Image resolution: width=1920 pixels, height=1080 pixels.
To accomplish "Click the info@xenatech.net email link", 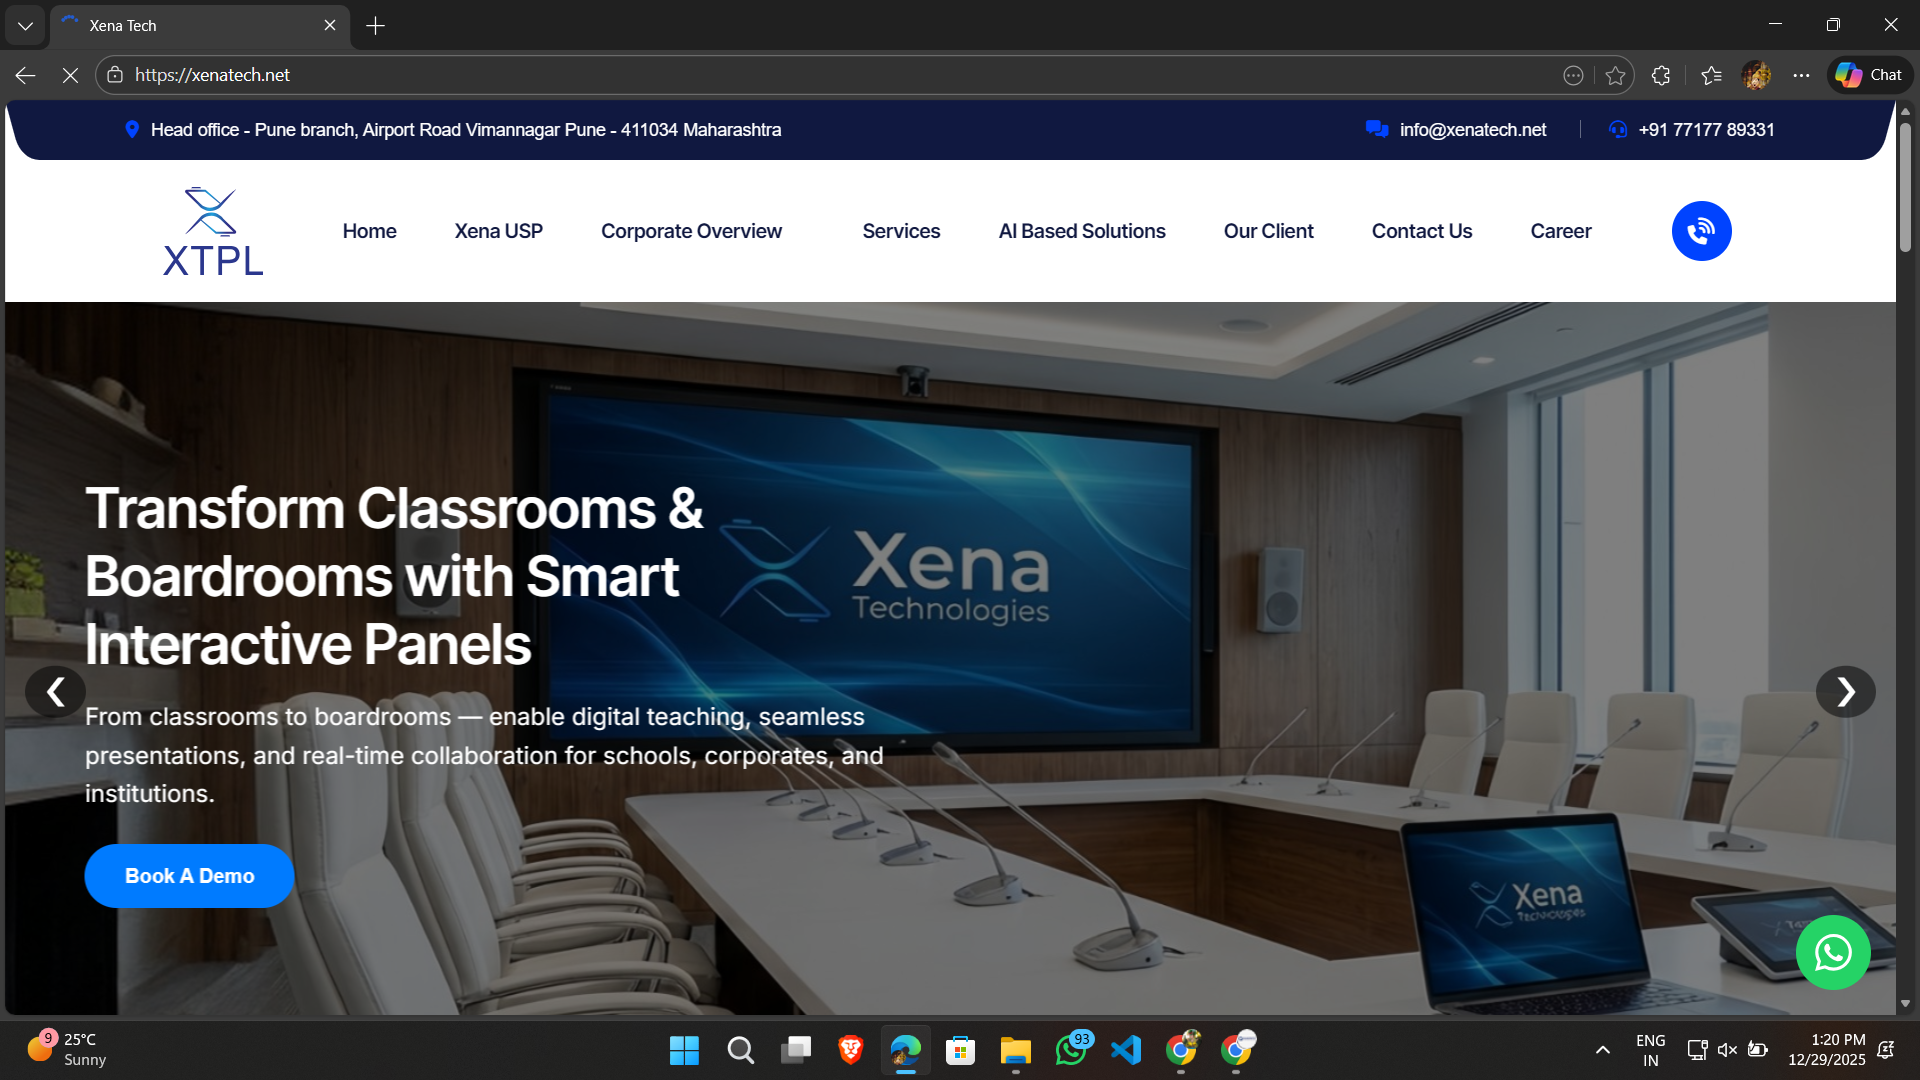I will click(x=1472, y=130).
